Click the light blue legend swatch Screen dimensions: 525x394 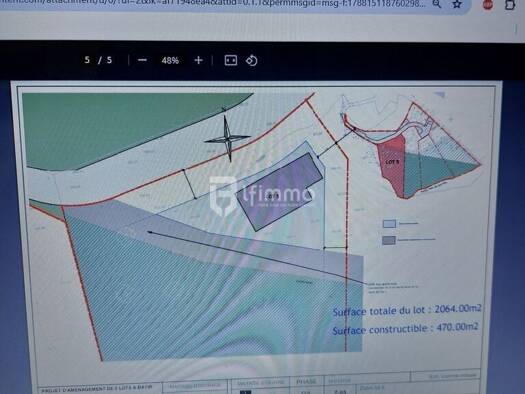[x=389, y=224]
